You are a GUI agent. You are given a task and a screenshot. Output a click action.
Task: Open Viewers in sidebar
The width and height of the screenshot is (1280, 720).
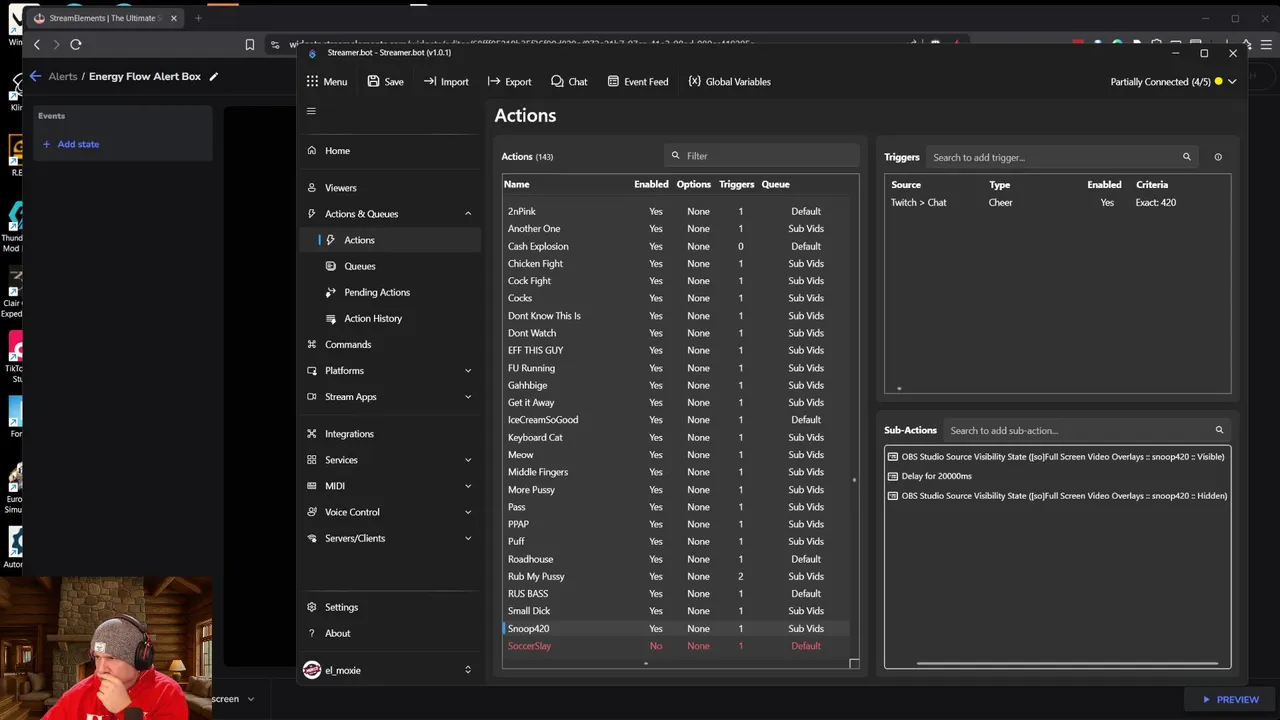pyautogui.click(x=390, y=188)
